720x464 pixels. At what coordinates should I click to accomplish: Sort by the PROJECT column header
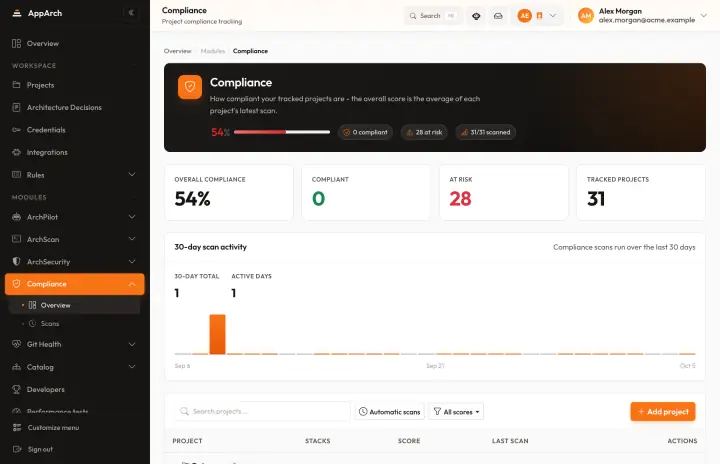point(187,441)
